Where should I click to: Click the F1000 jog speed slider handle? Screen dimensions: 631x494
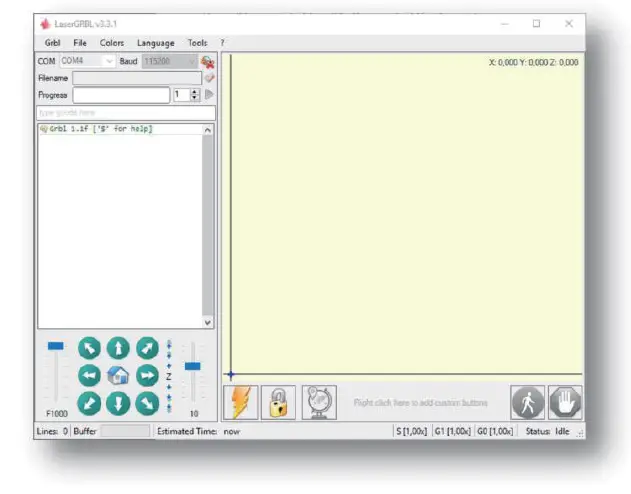[56, 346]
